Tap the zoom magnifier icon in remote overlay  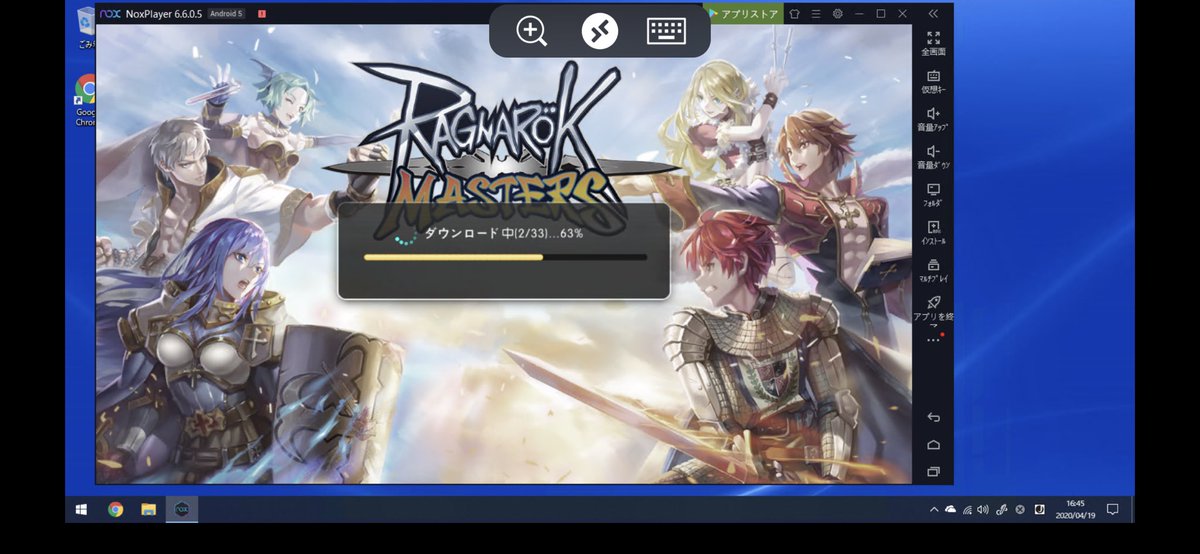(x=532, y=31)
